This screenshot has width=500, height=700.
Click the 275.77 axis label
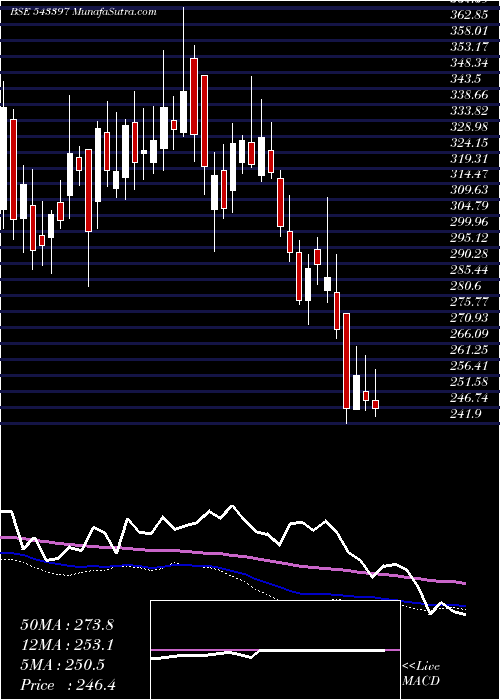tap(468, 302)
